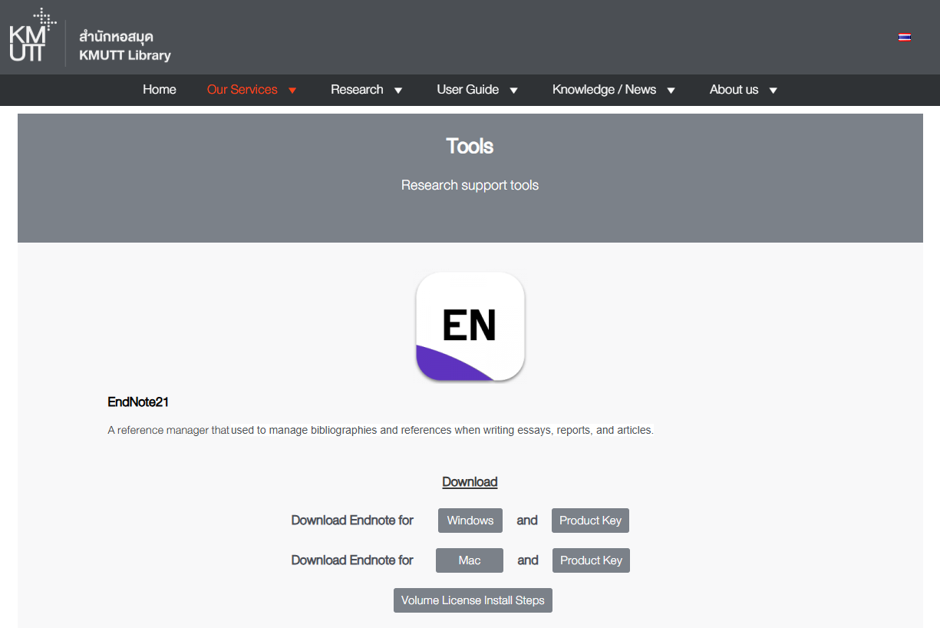
Task: Open the Research menu
Action: coord(357,90)
